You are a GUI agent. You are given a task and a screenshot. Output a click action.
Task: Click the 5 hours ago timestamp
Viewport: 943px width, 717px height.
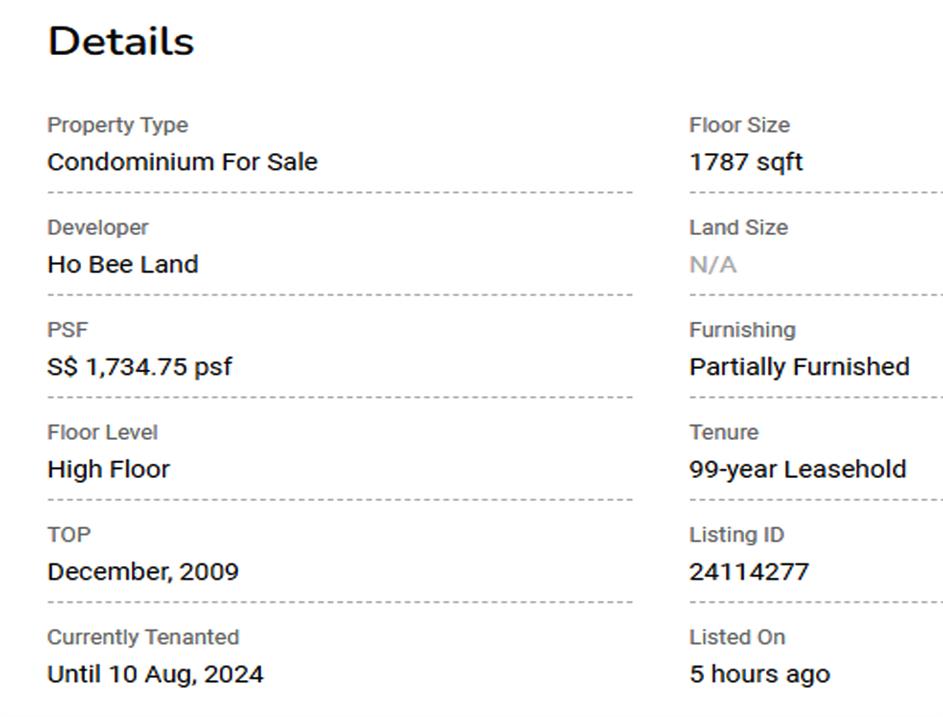[x=759, y=674]
